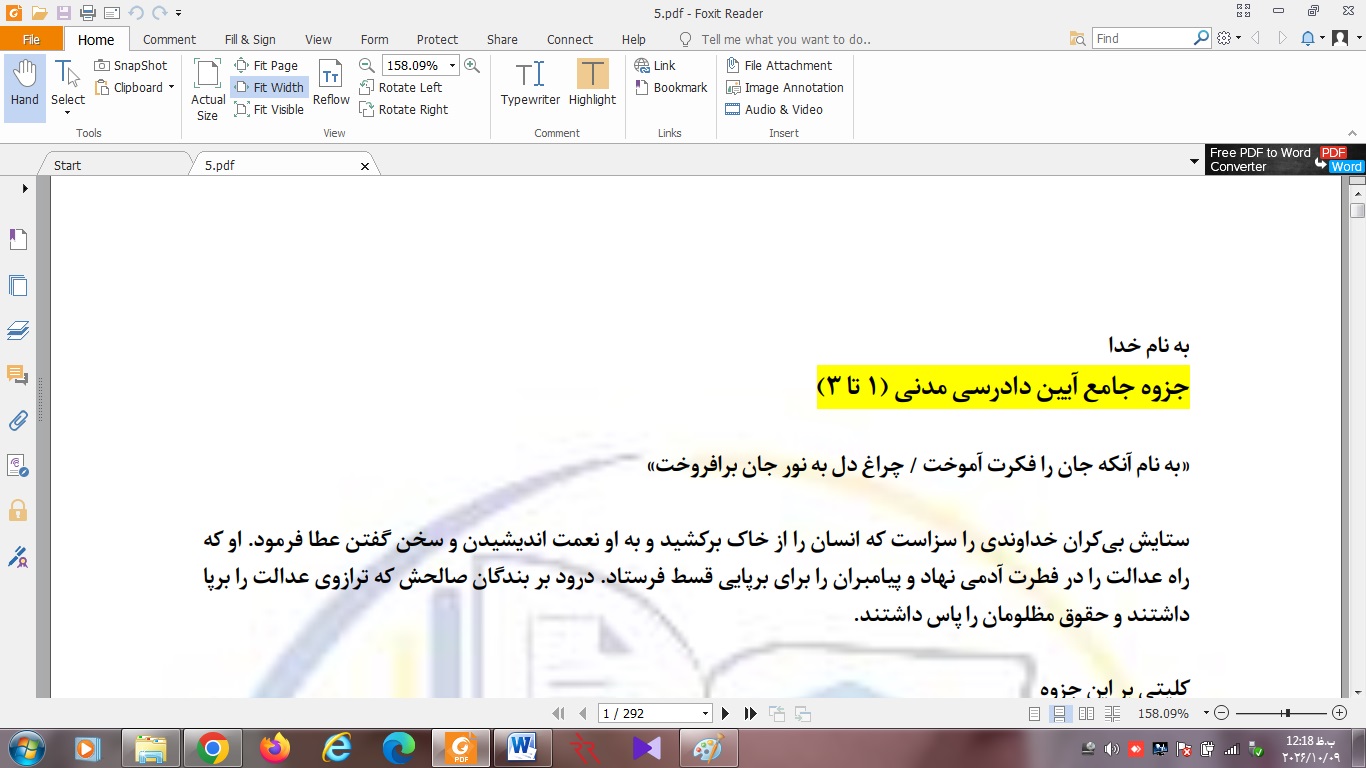
Task: Insert a File Attachment
Action: click(x=778, y=65)
